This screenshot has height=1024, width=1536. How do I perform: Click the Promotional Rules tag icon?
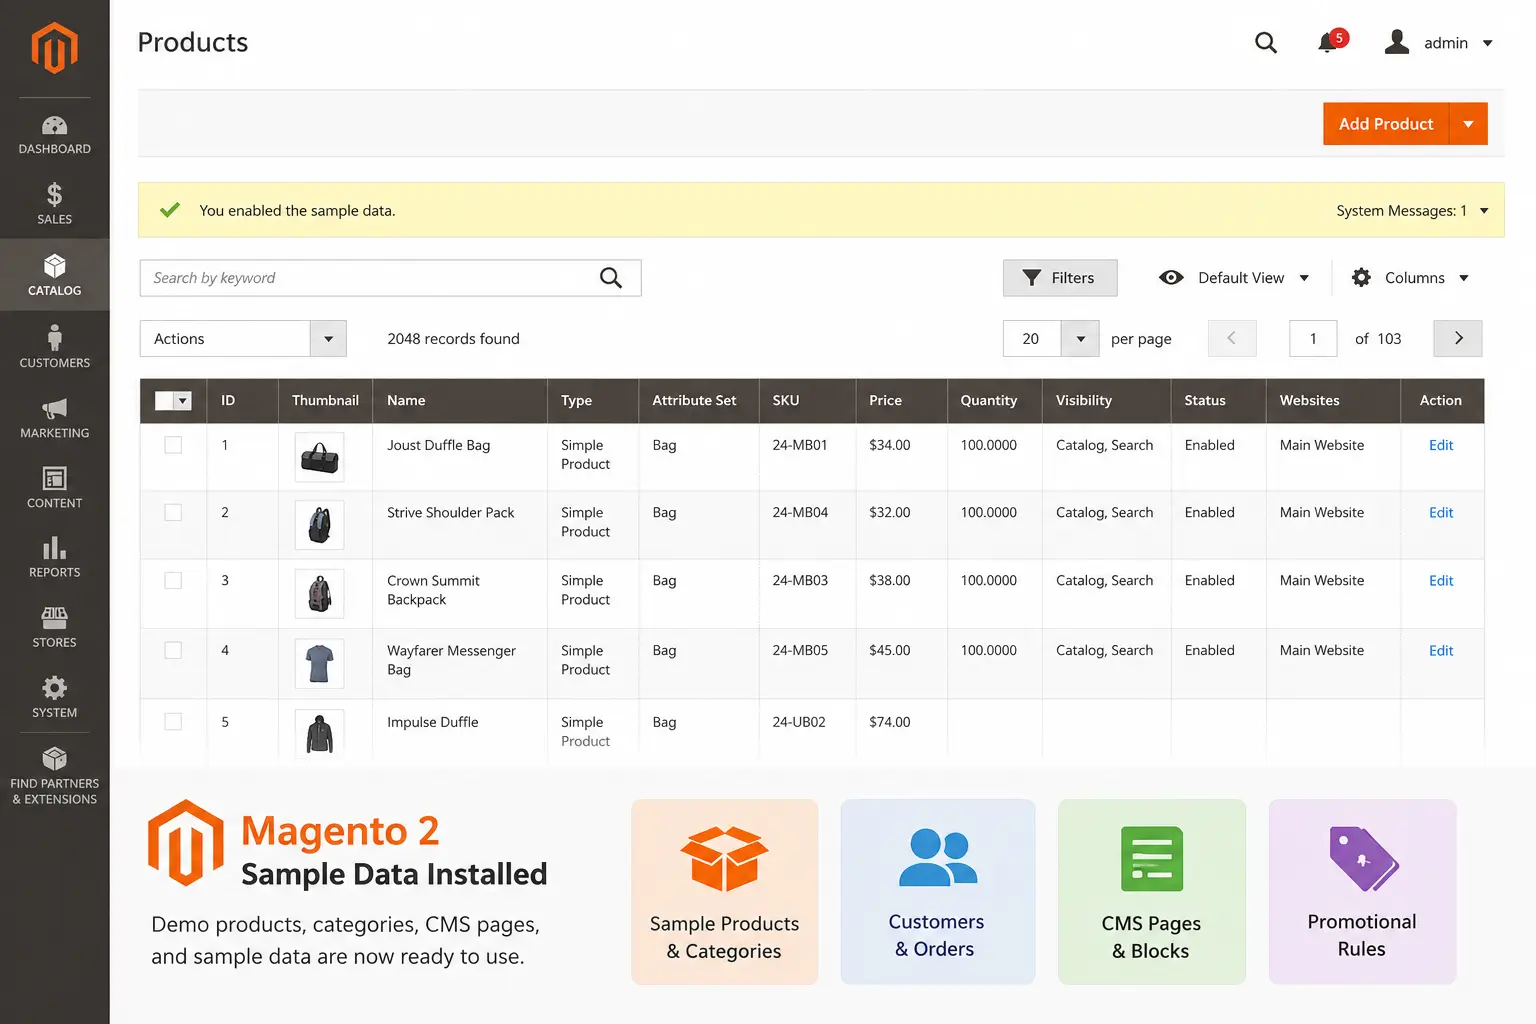[x=1363, y=858]
